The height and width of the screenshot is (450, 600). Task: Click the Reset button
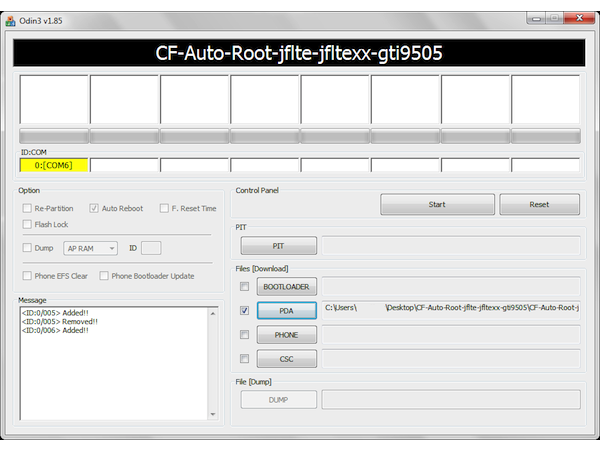tap(539, 204)
